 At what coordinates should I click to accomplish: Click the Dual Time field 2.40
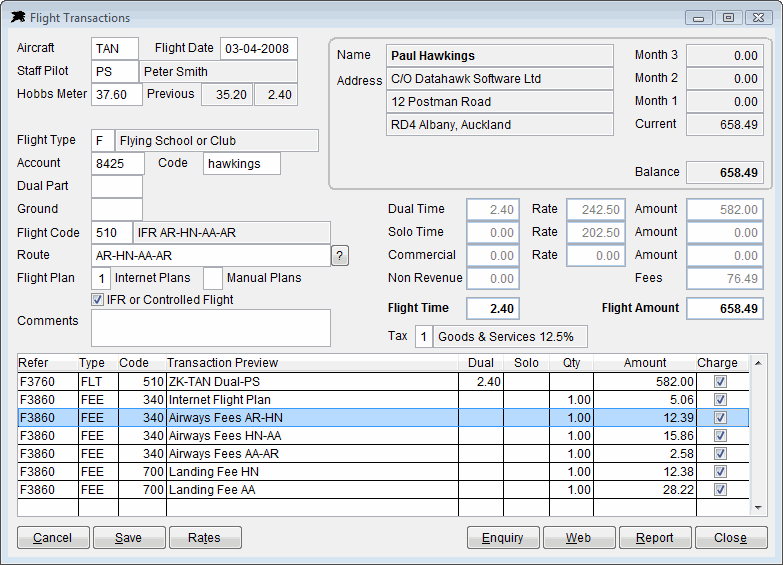(x=493, y=209)
